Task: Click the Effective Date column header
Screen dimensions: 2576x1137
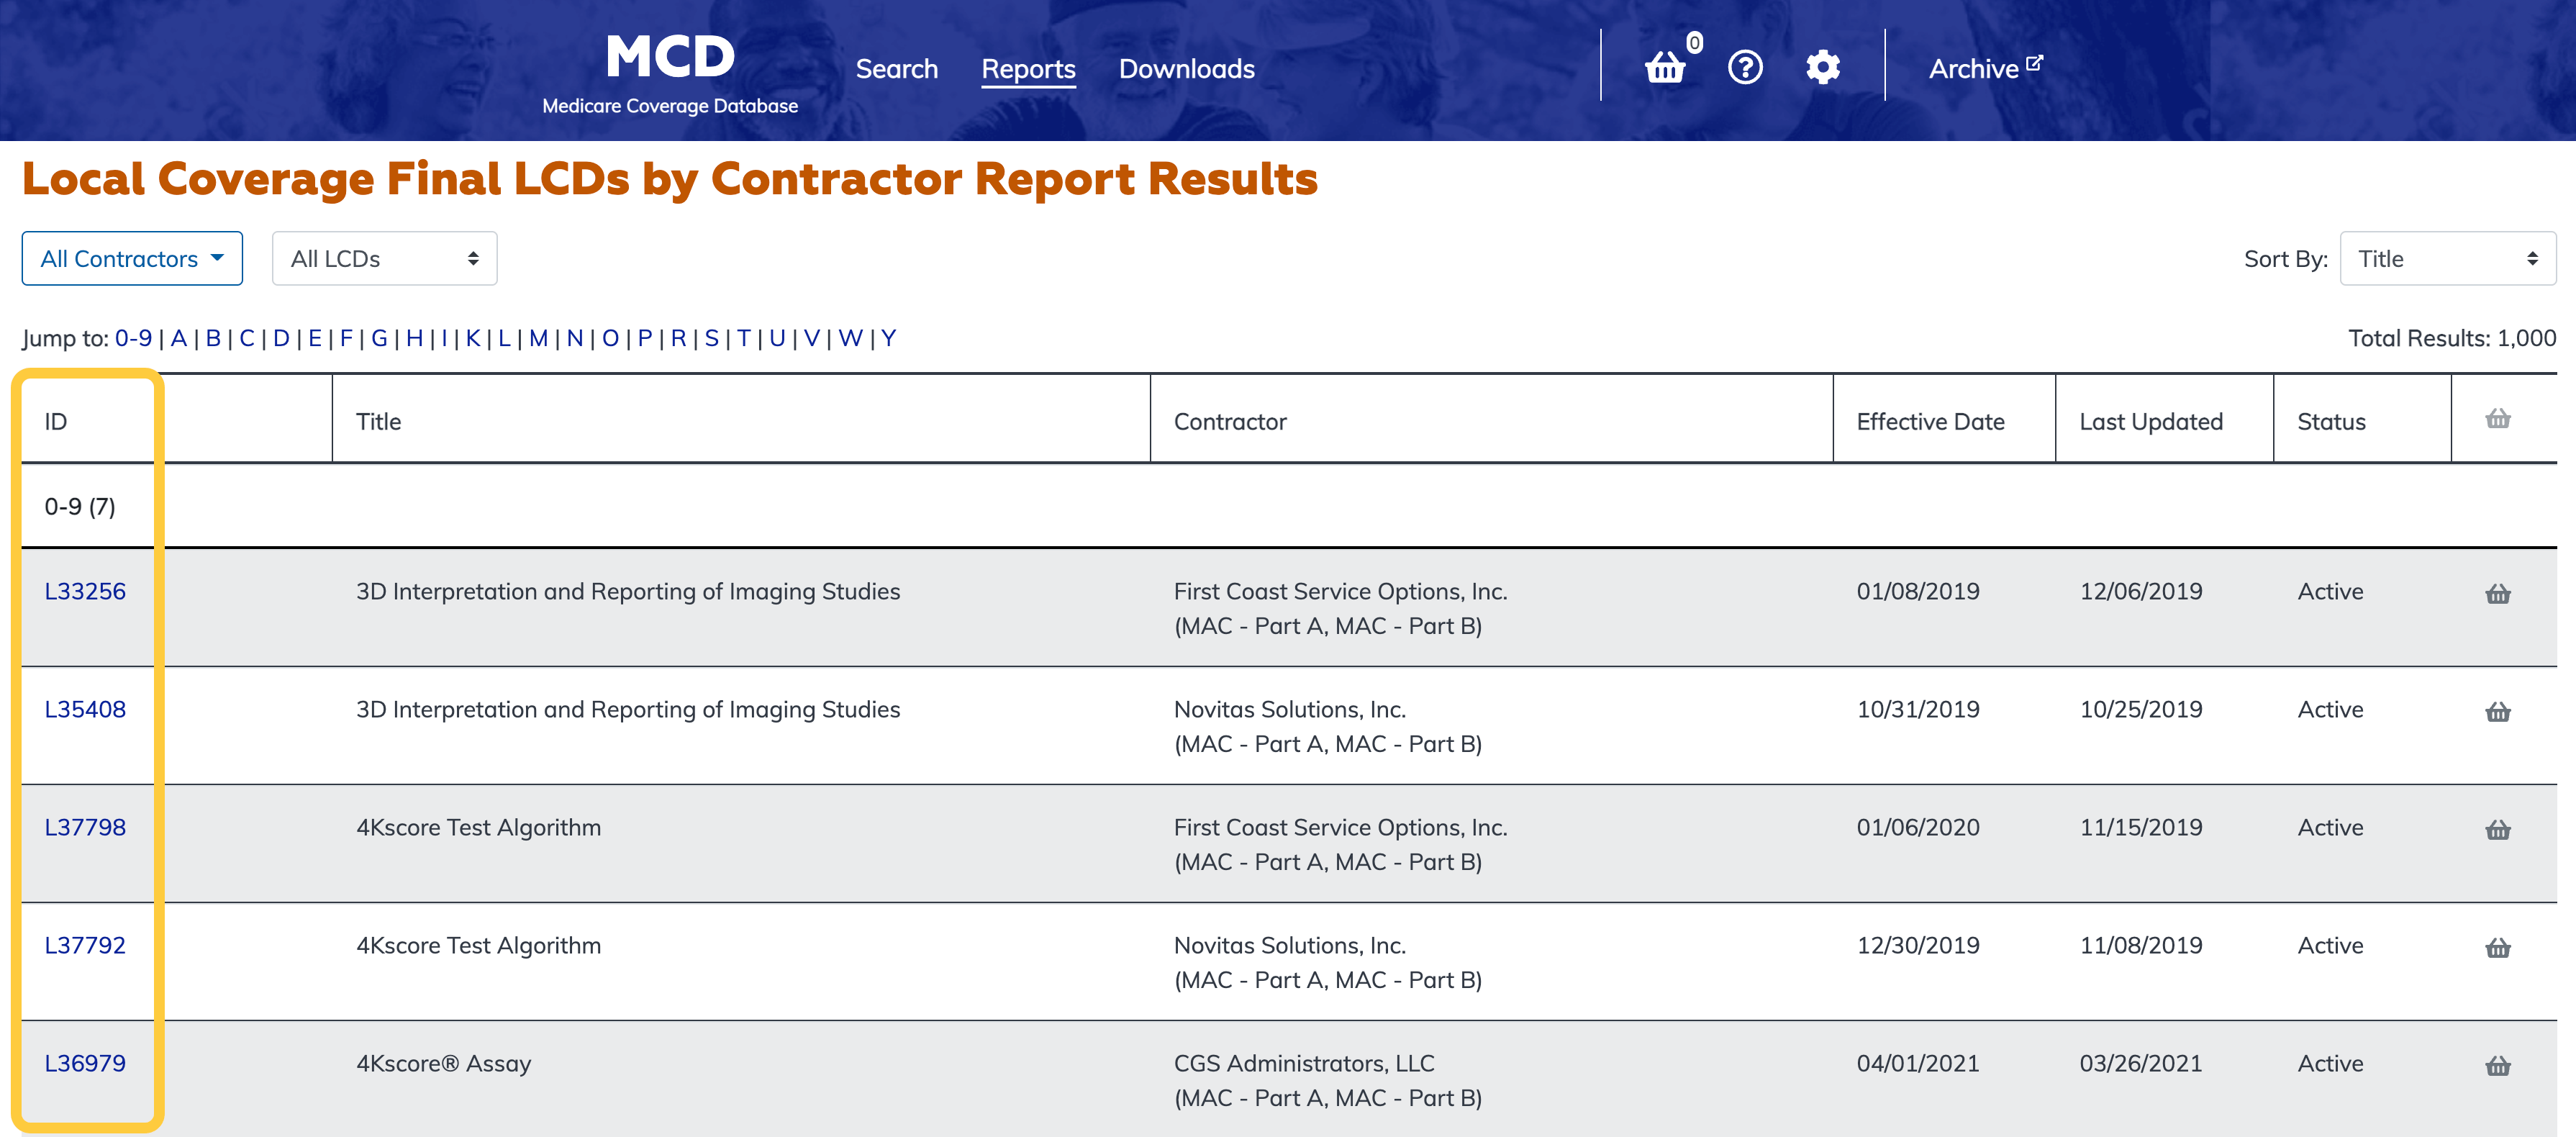Action: [x=1930, y=422]
